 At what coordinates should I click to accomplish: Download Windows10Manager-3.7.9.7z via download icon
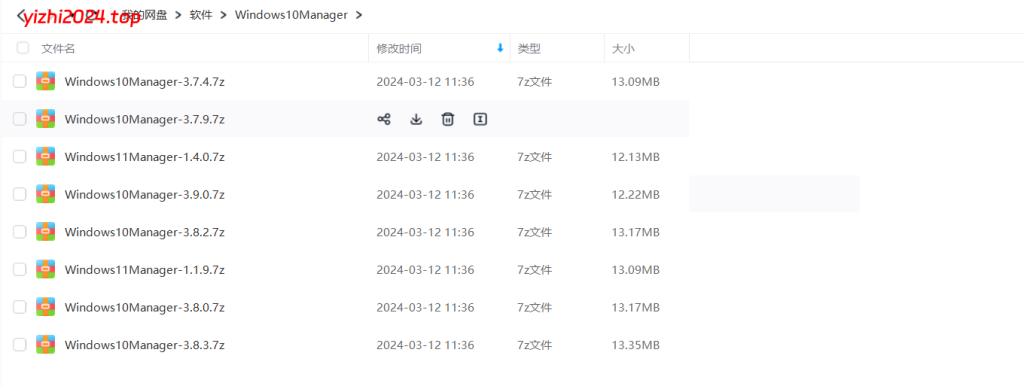click(416, 119)
